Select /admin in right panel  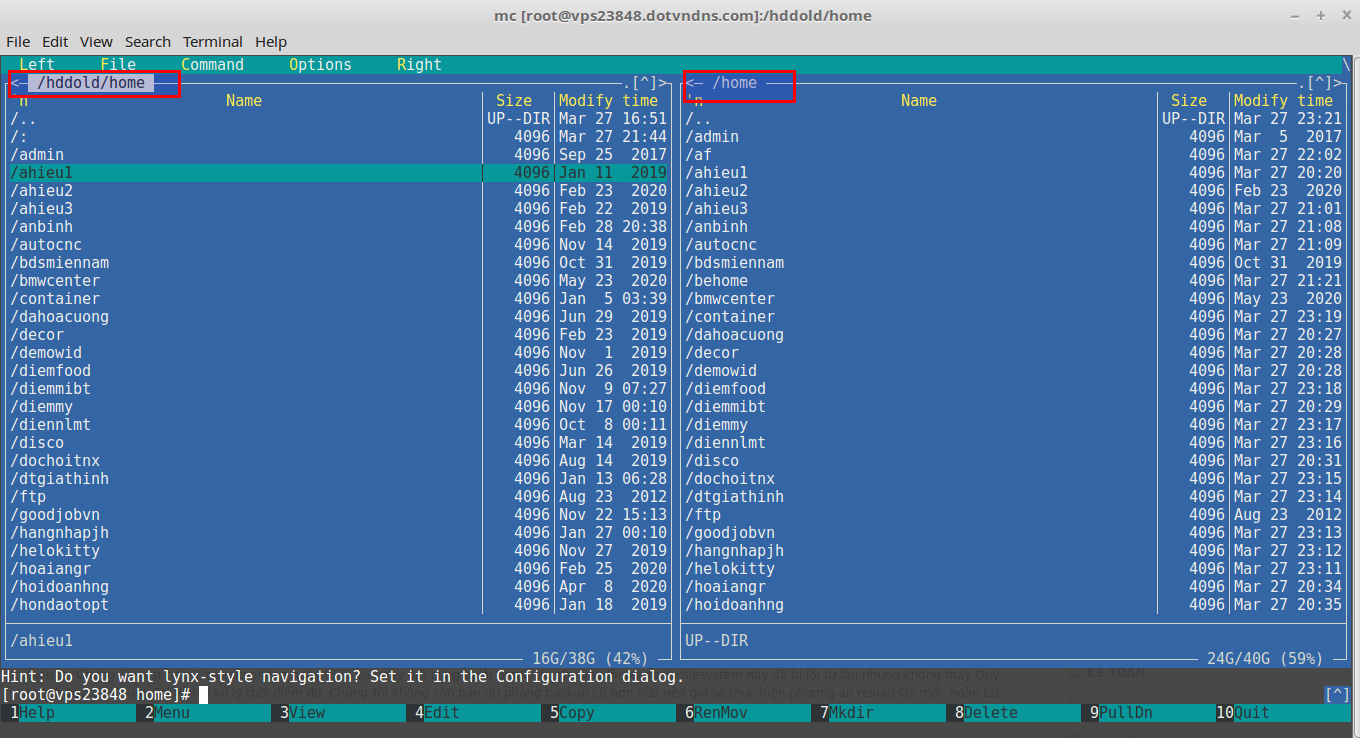tap(1014, 136)
